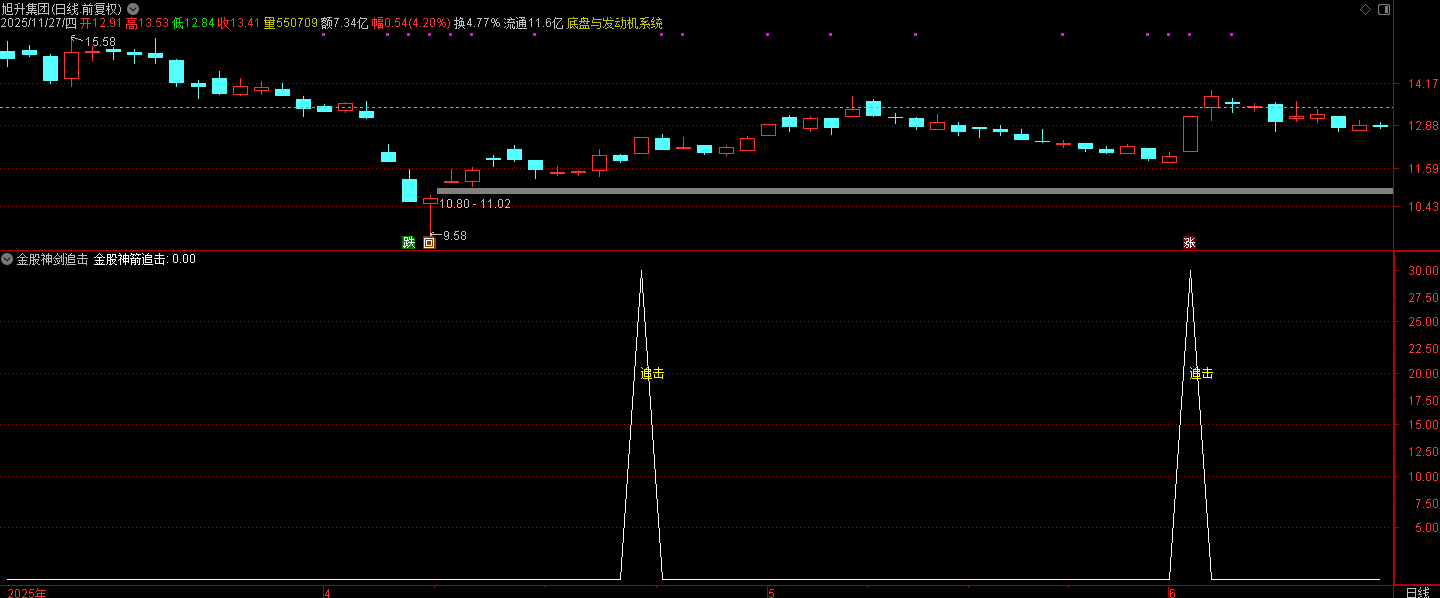The width and height of the screenshot is (1440, 598).
Task: Click the 30.00 indicator axis value
Action: coord(1423,270)
